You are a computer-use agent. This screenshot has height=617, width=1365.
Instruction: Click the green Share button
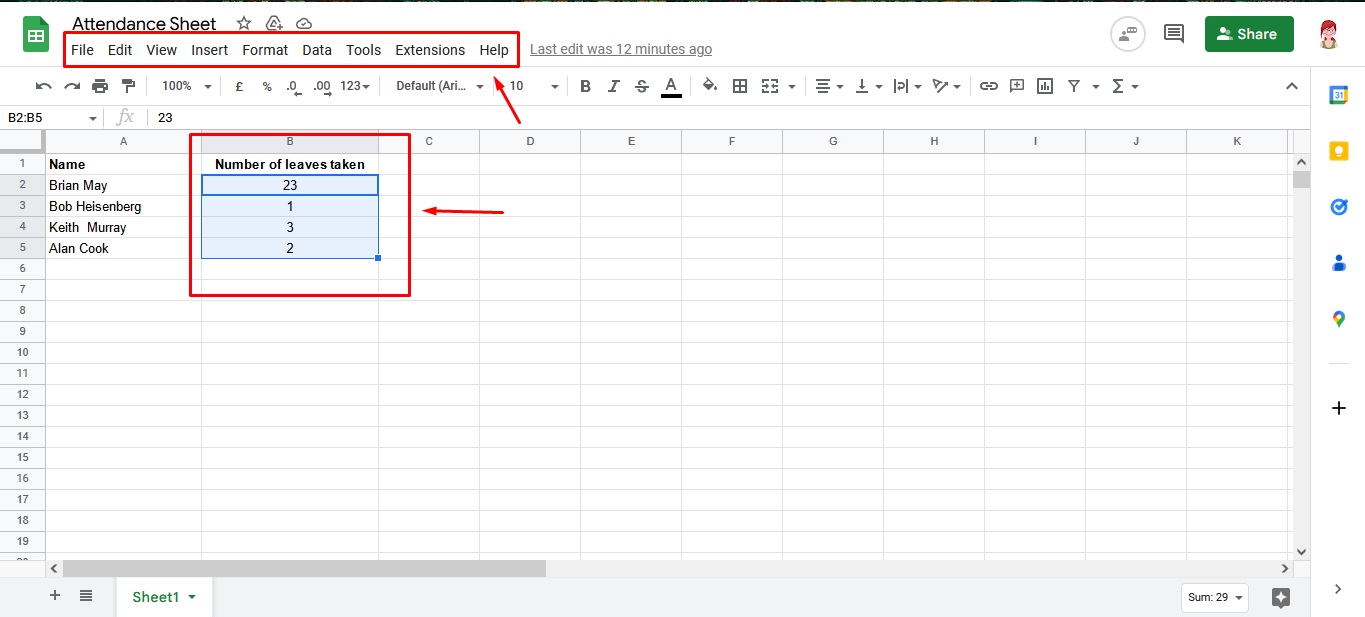(x=1248, y=33)
